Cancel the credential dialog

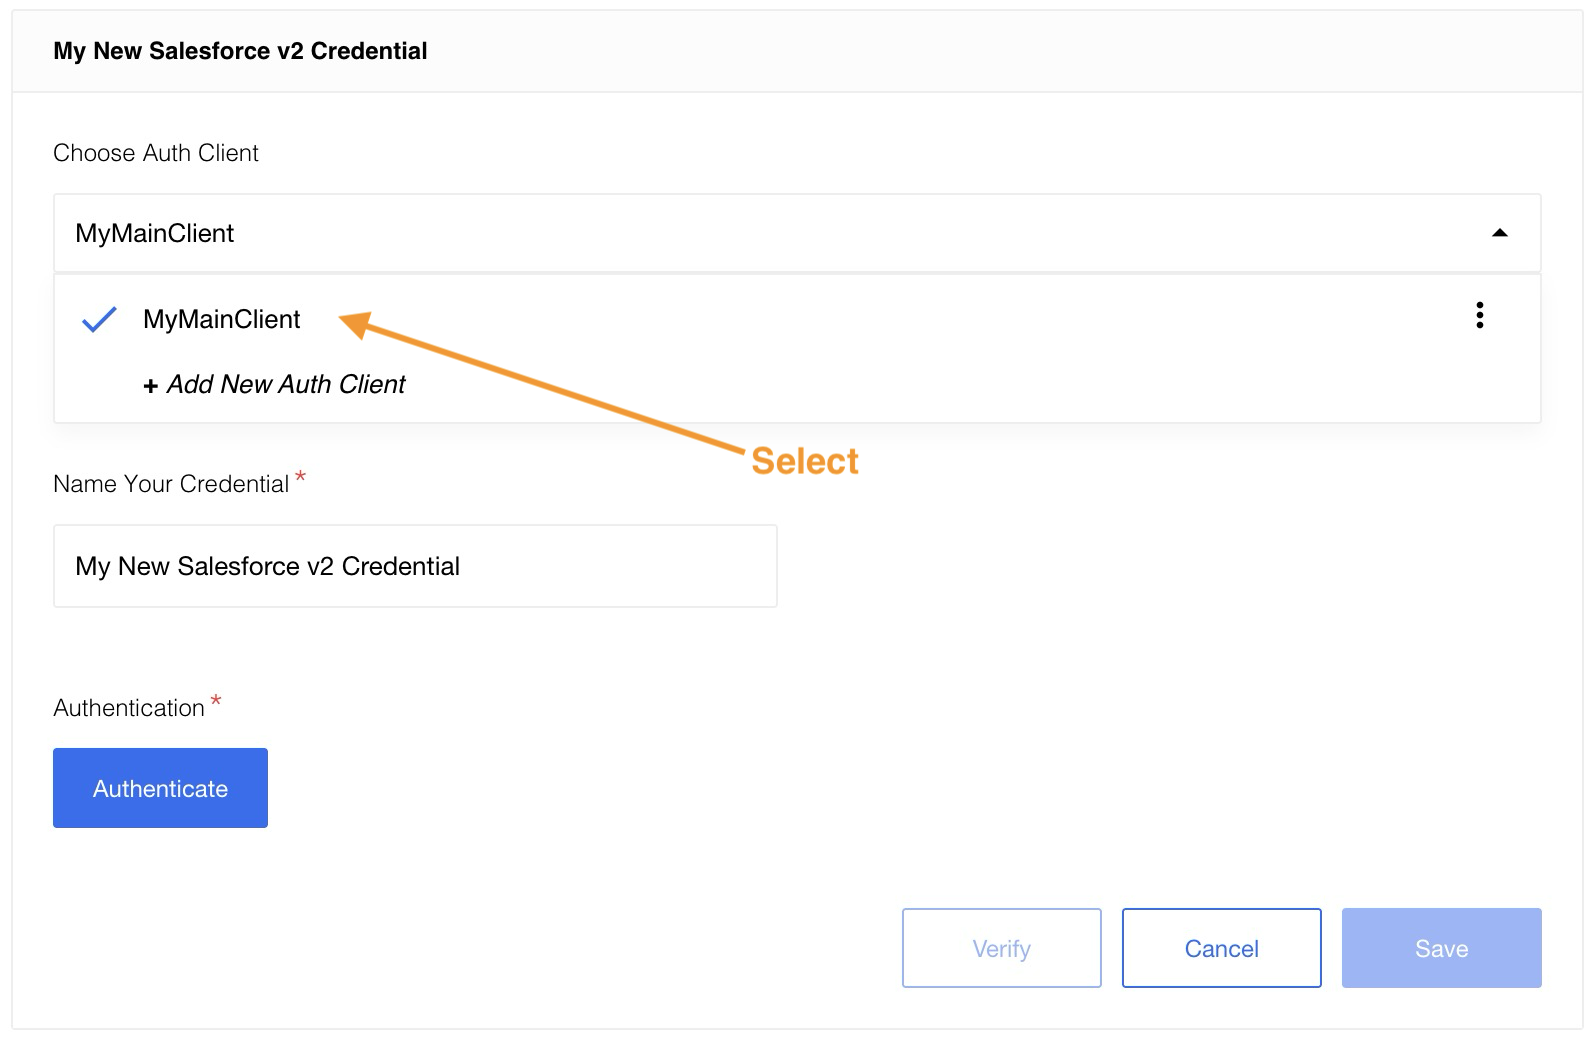tap(1221, 948)
